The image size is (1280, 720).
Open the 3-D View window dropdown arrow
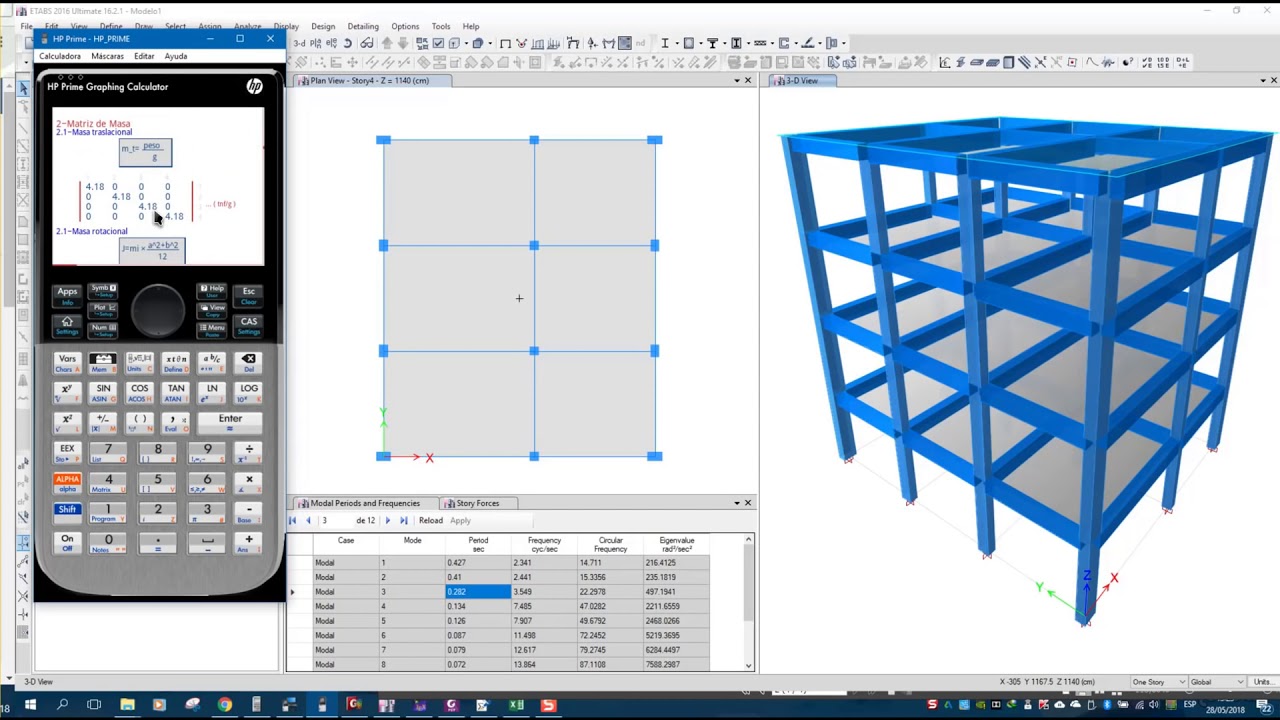1262,80
